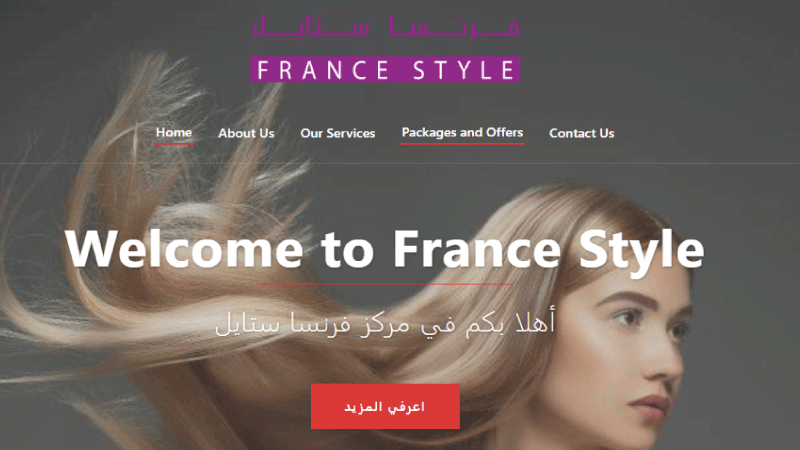This screenshot has width=800, height=450.
Task: Click the word Welcome in the headline
Action: (184, 249)
